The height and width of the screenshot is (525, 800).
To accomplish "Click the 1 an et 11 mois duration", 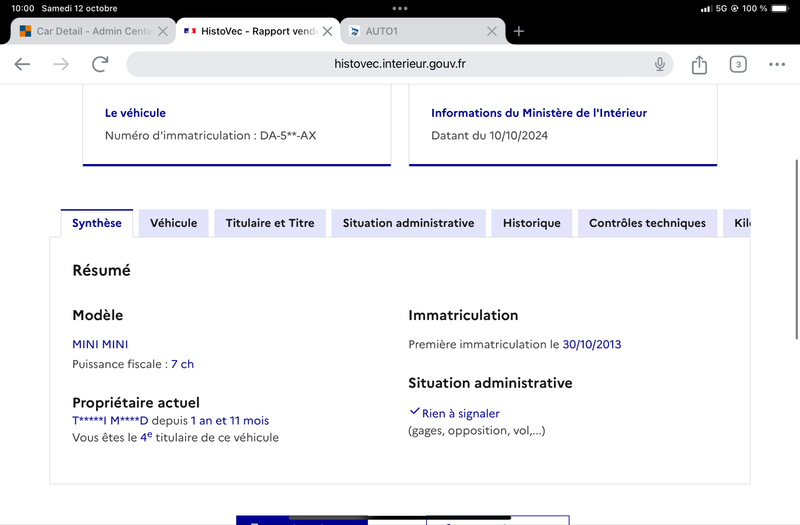I will (230, 420).
